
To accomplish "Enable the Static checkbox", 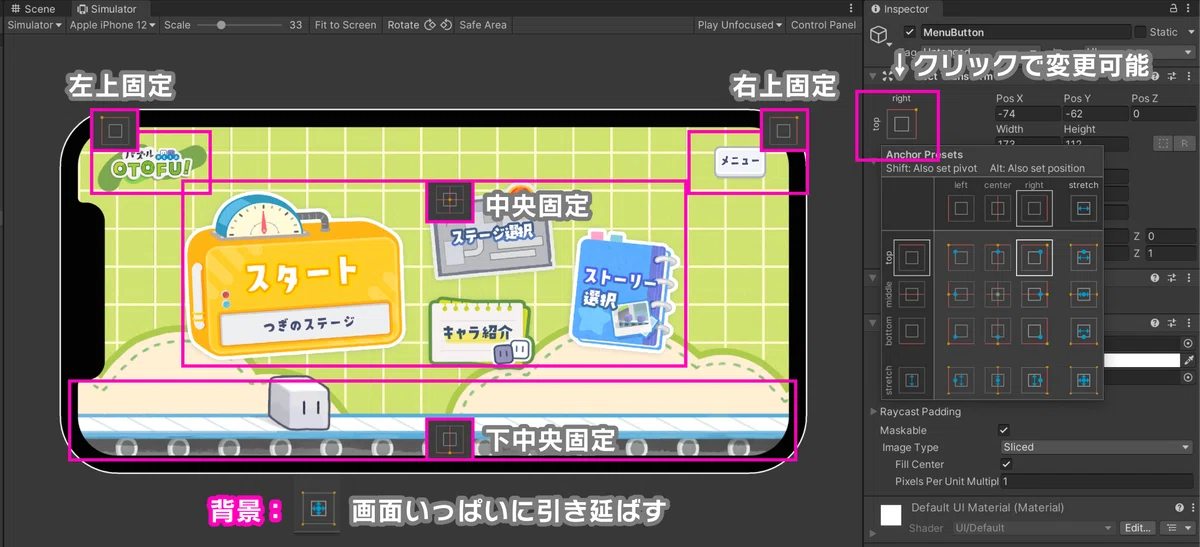I will tap(1140, 33).
